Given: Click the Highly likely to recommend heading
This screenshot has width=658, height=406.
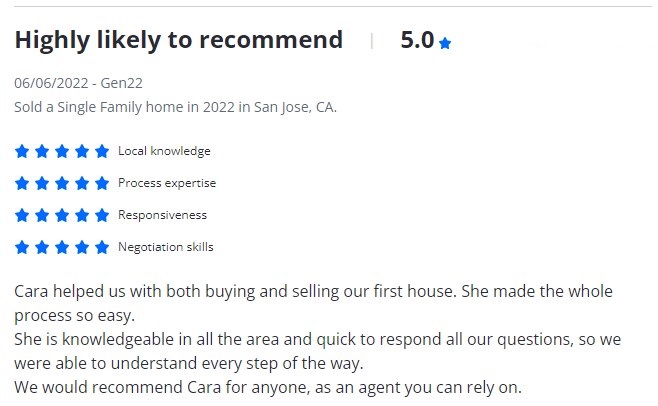Looking at the screenshot, I should tap(178, 40).
